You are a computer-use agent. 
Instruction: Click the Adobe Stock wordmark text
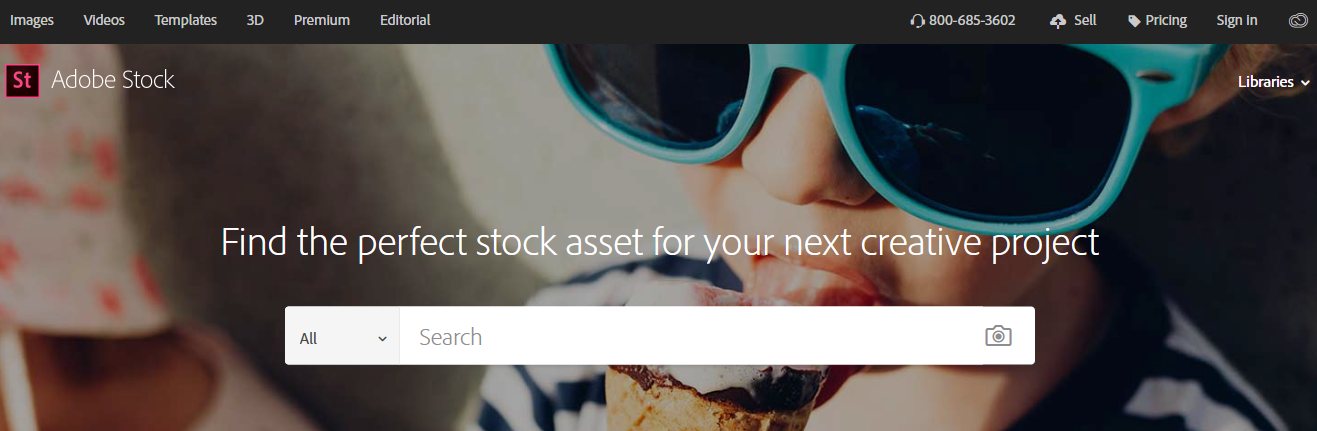(113, 80)
